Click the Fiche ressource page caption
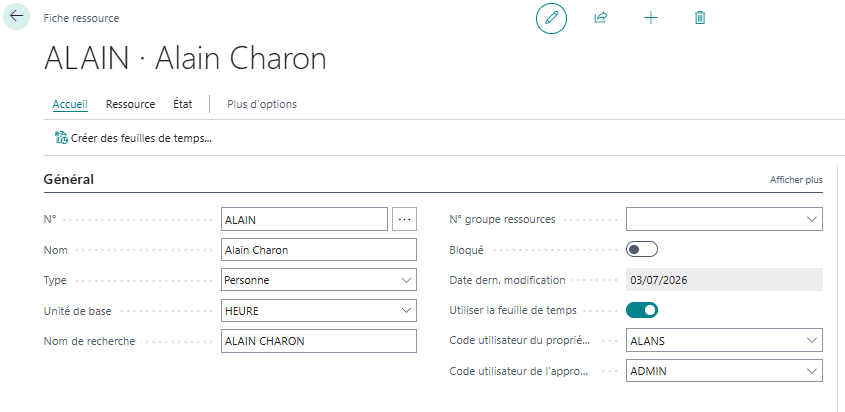This screenshot has height=412, width=845. tap(81, 18)
